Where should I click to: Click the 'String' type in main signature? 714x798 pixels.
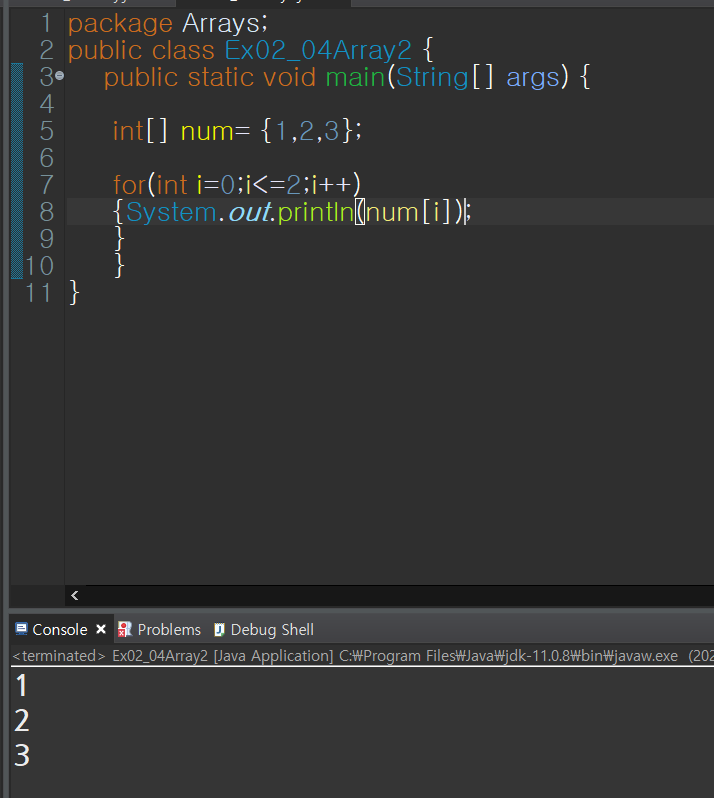pos(432,77)
